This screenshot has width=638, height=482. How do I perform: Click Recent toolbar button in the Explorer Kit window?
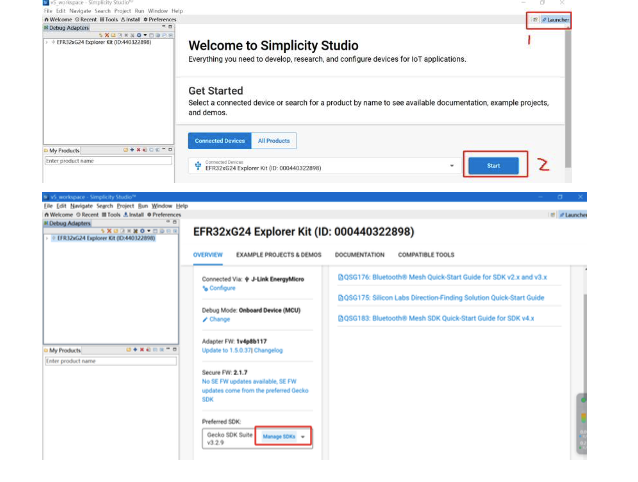[x=87, y=215]
